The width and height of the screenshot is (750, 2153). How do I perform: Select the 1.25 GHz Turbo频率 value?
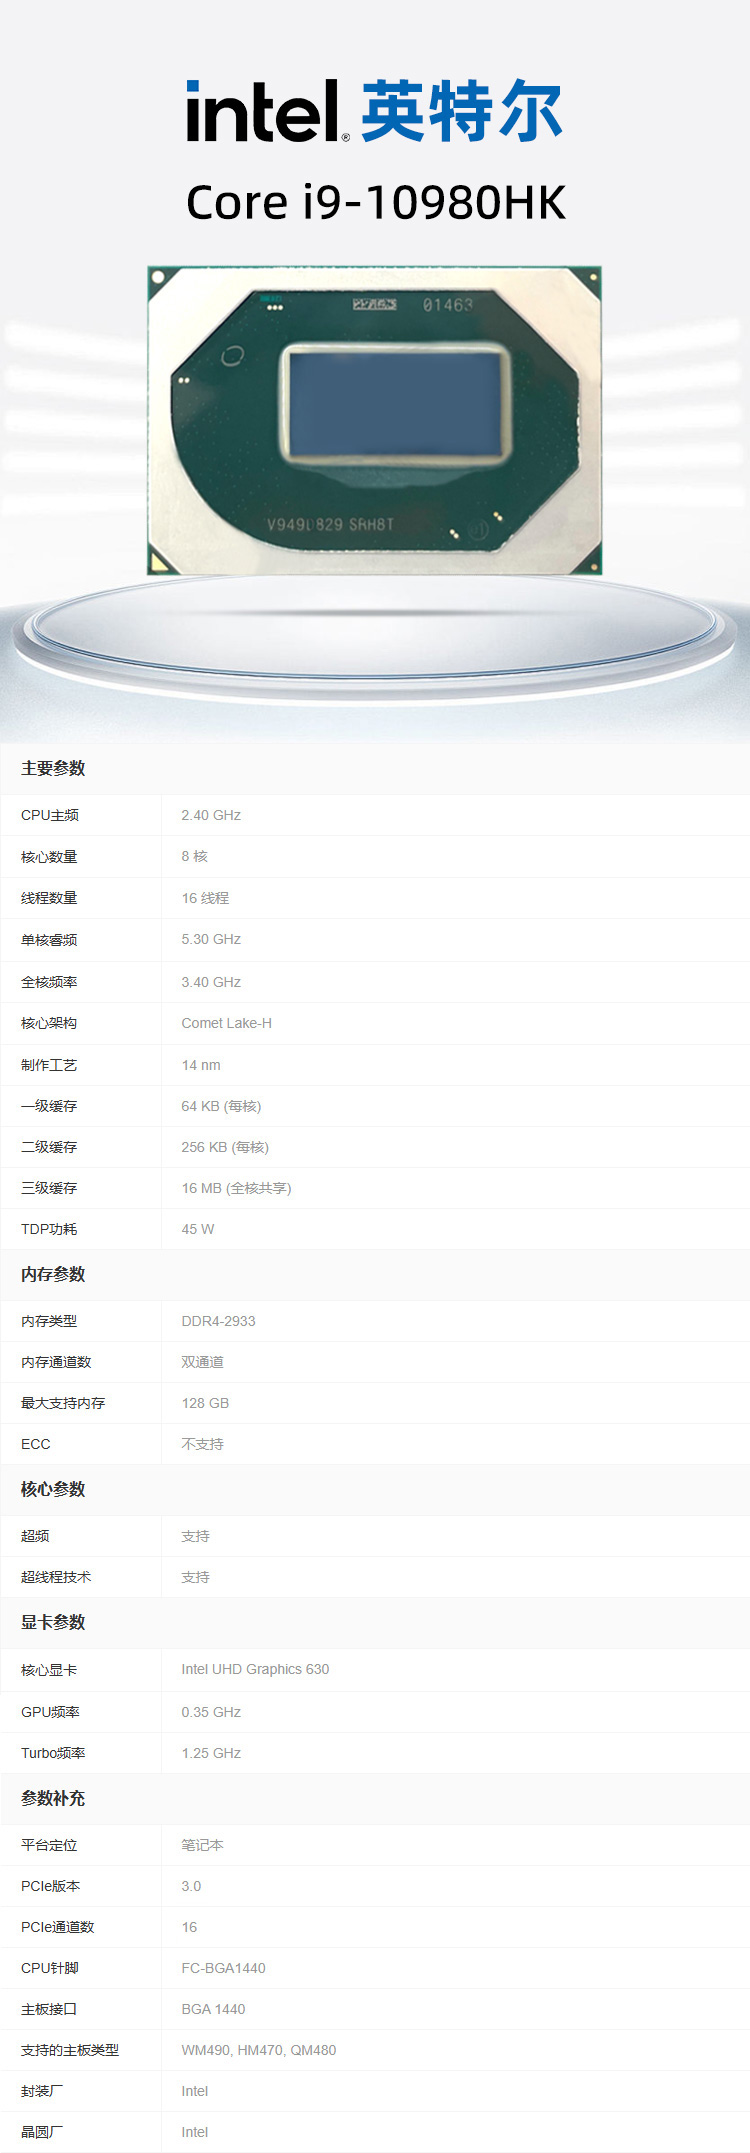point(211,1753)
